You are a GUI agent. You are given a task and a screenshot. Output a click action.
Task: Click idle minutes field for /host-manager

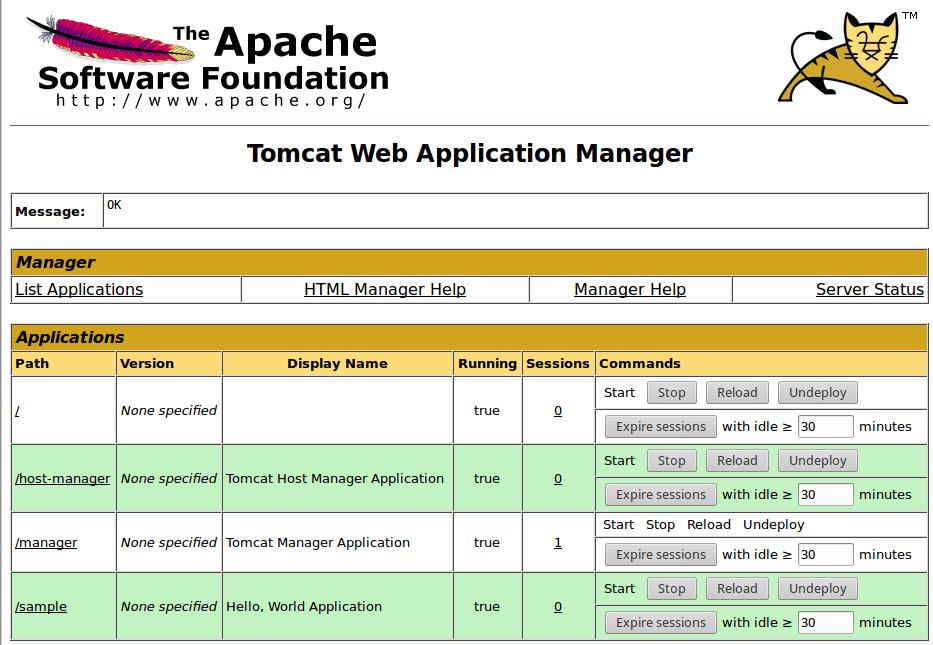[825, 495]
